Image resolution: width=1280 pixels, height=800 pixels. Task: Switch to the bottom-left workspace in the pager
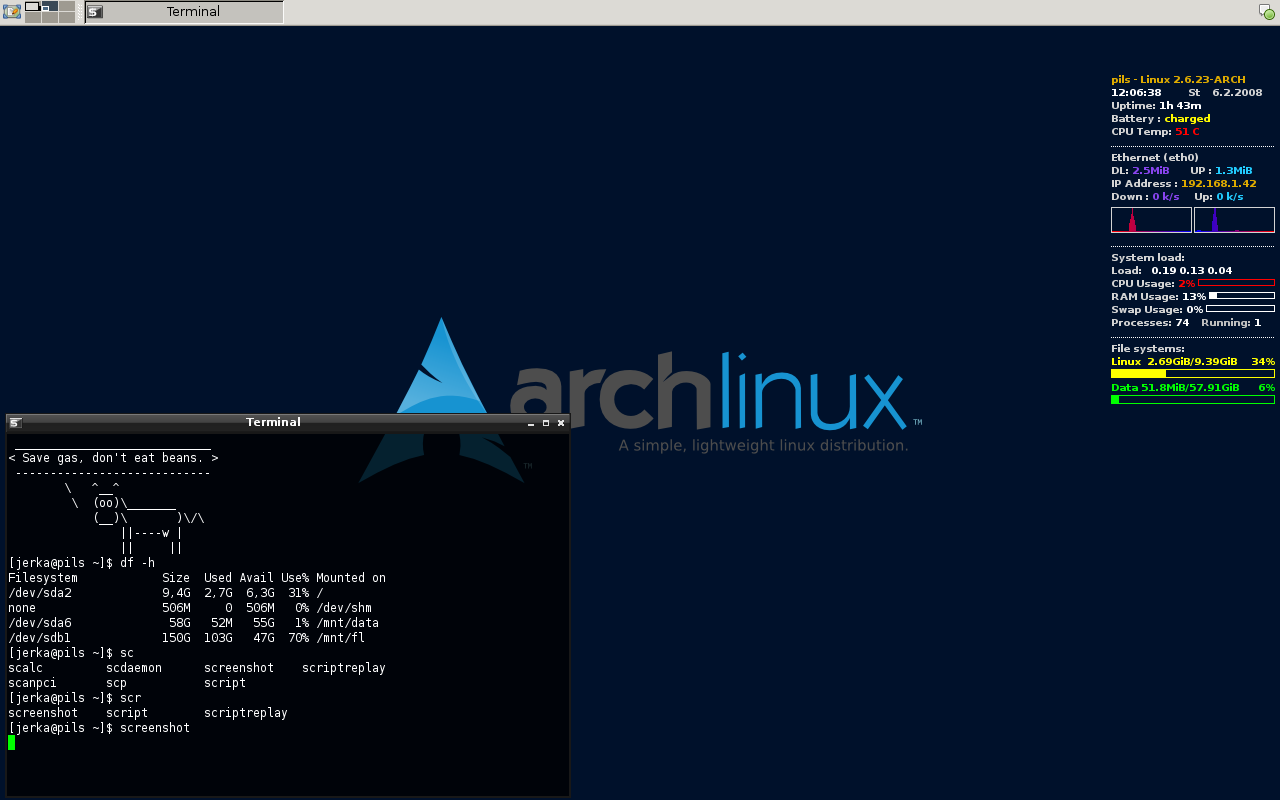tap(32, 18)
